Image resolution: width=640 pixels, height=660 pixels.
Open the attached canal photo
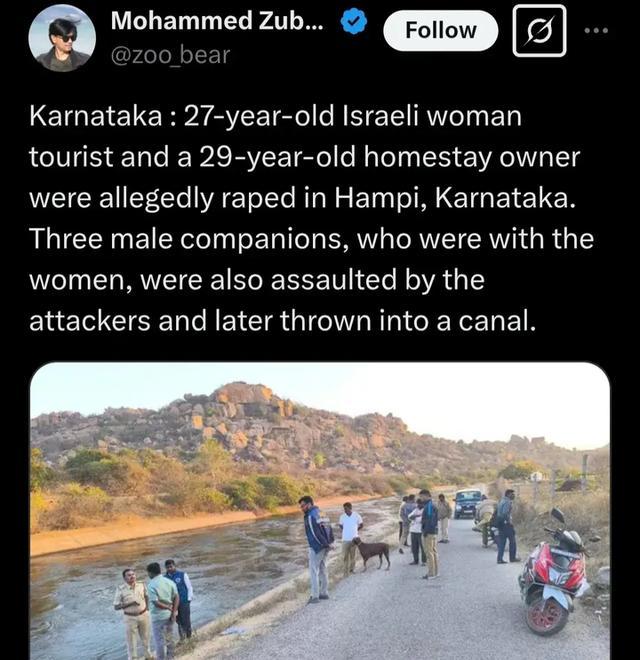[320, 511]
